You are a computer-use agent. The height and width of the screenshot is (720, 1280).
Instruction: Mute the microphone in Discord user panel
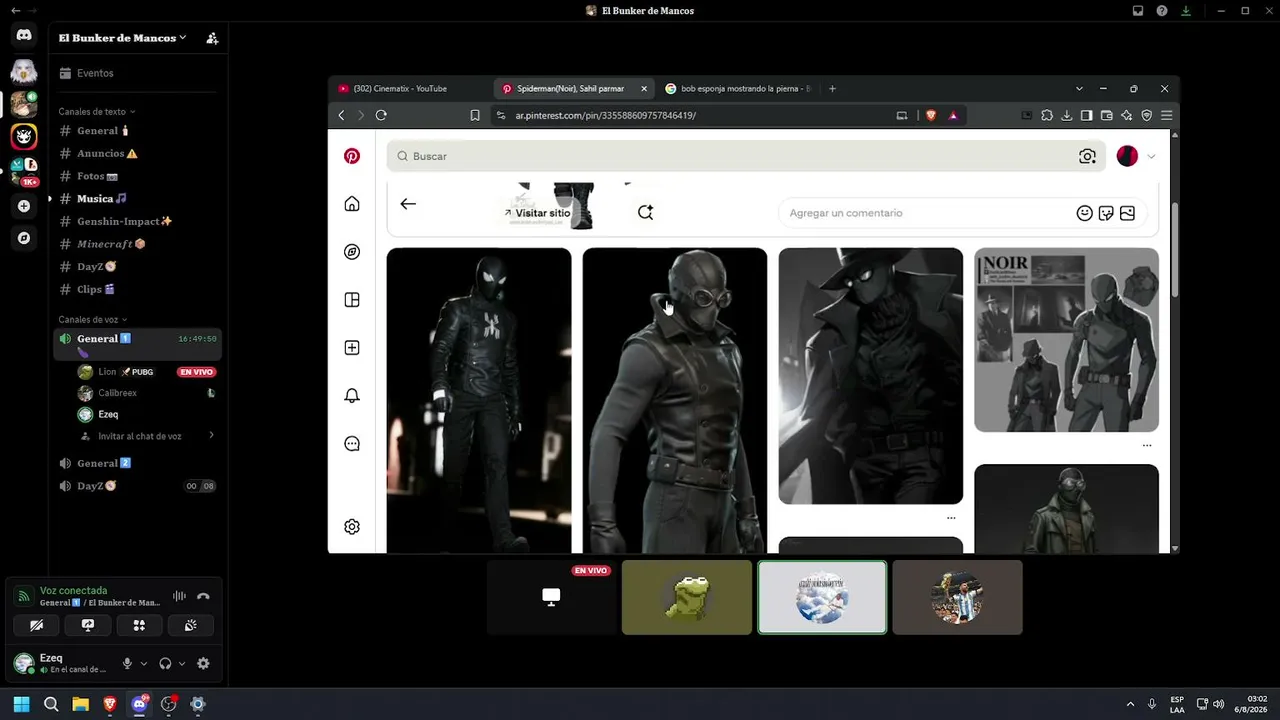tap(127, 663)
